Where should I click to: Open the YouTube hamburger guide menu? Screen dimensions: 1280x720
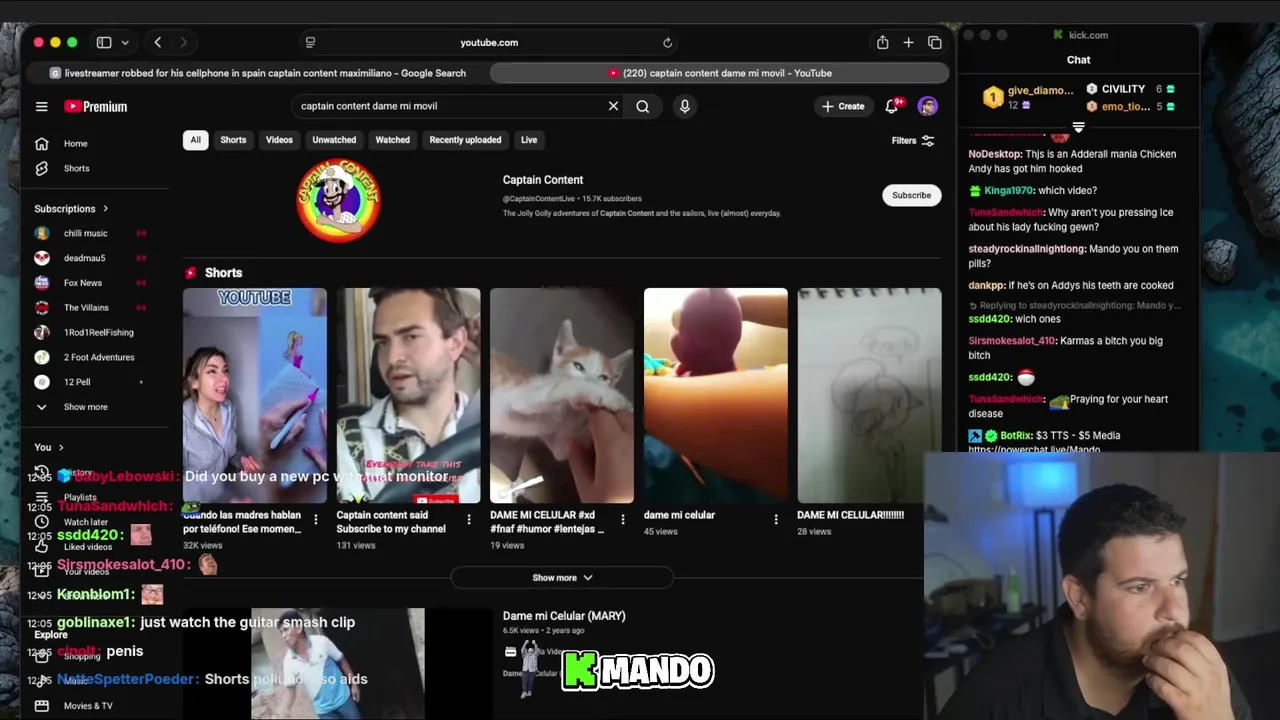click(x=42, y=106)
